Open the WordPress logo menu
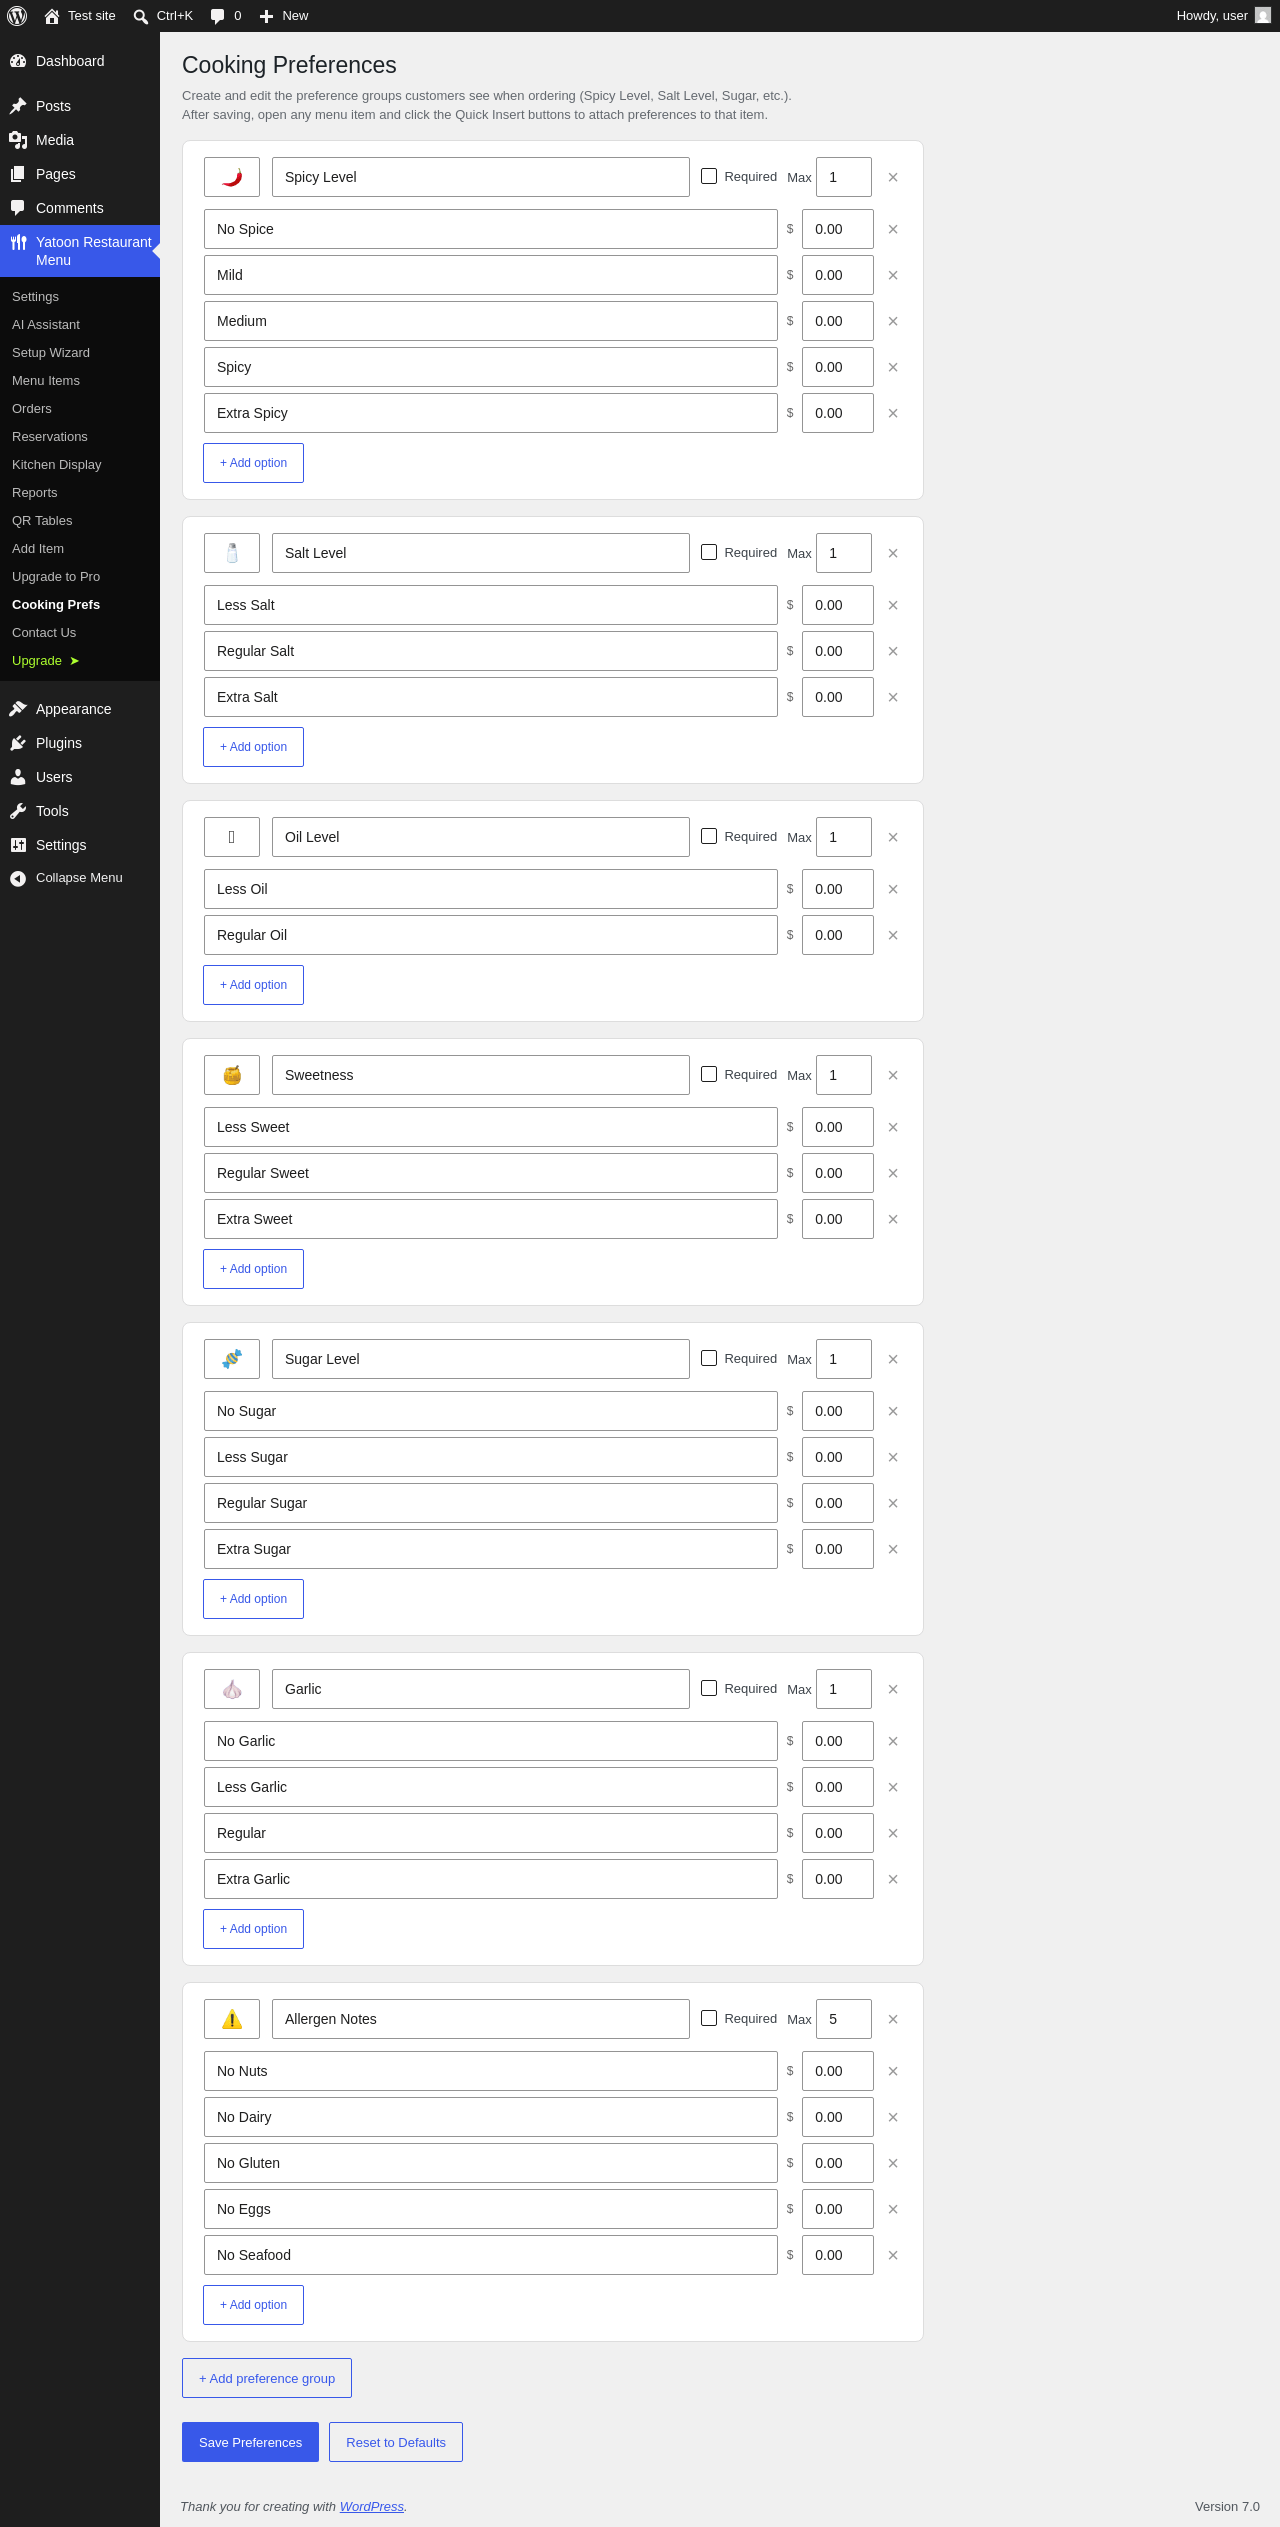Image resolution: width=1280 pixels, height=2527 pixels. click(x=17, y=16)
